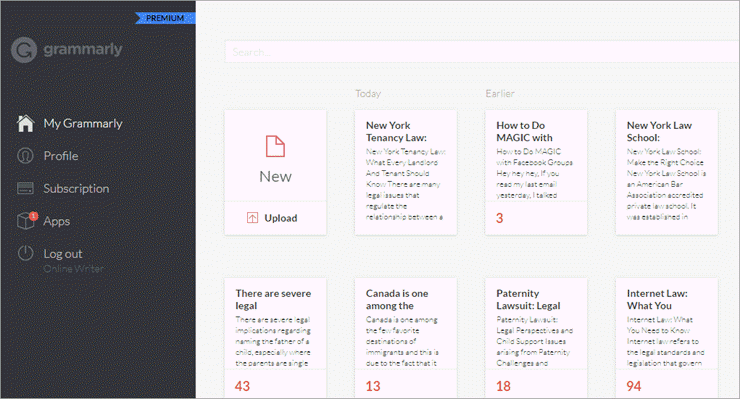Click the Upload arrow icon

[x=252, y=218]
